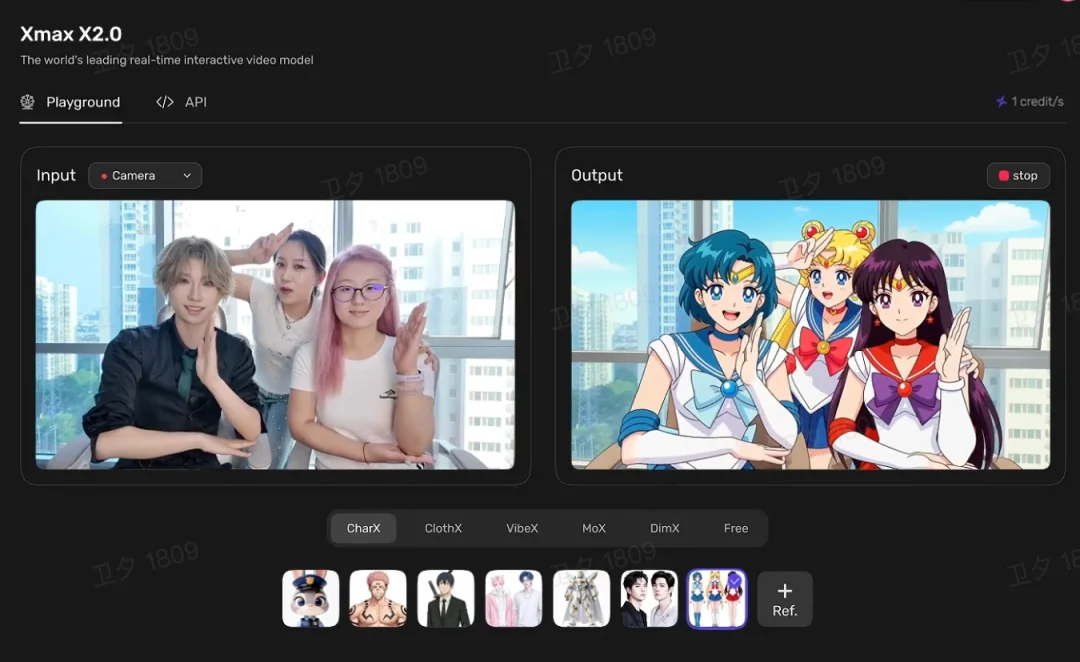This screenshot has height=662, width=1080.
Task: Click the 1 credit/s label
Action: pos(1037,101)
